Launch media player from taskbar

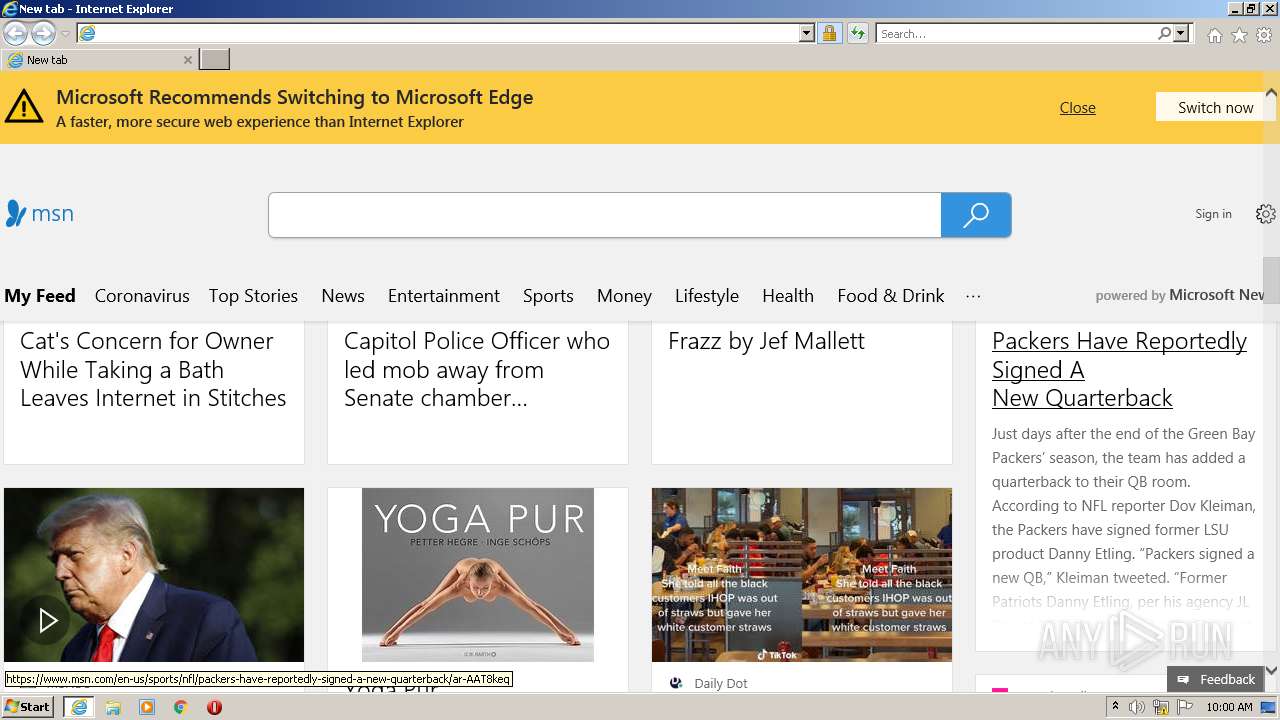coord(147,707)
